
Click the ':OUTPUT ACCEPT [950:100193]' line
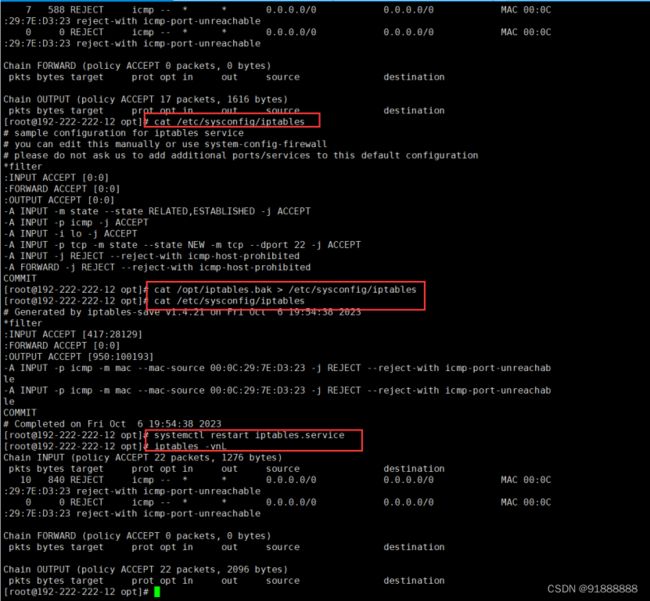(78, 357)
